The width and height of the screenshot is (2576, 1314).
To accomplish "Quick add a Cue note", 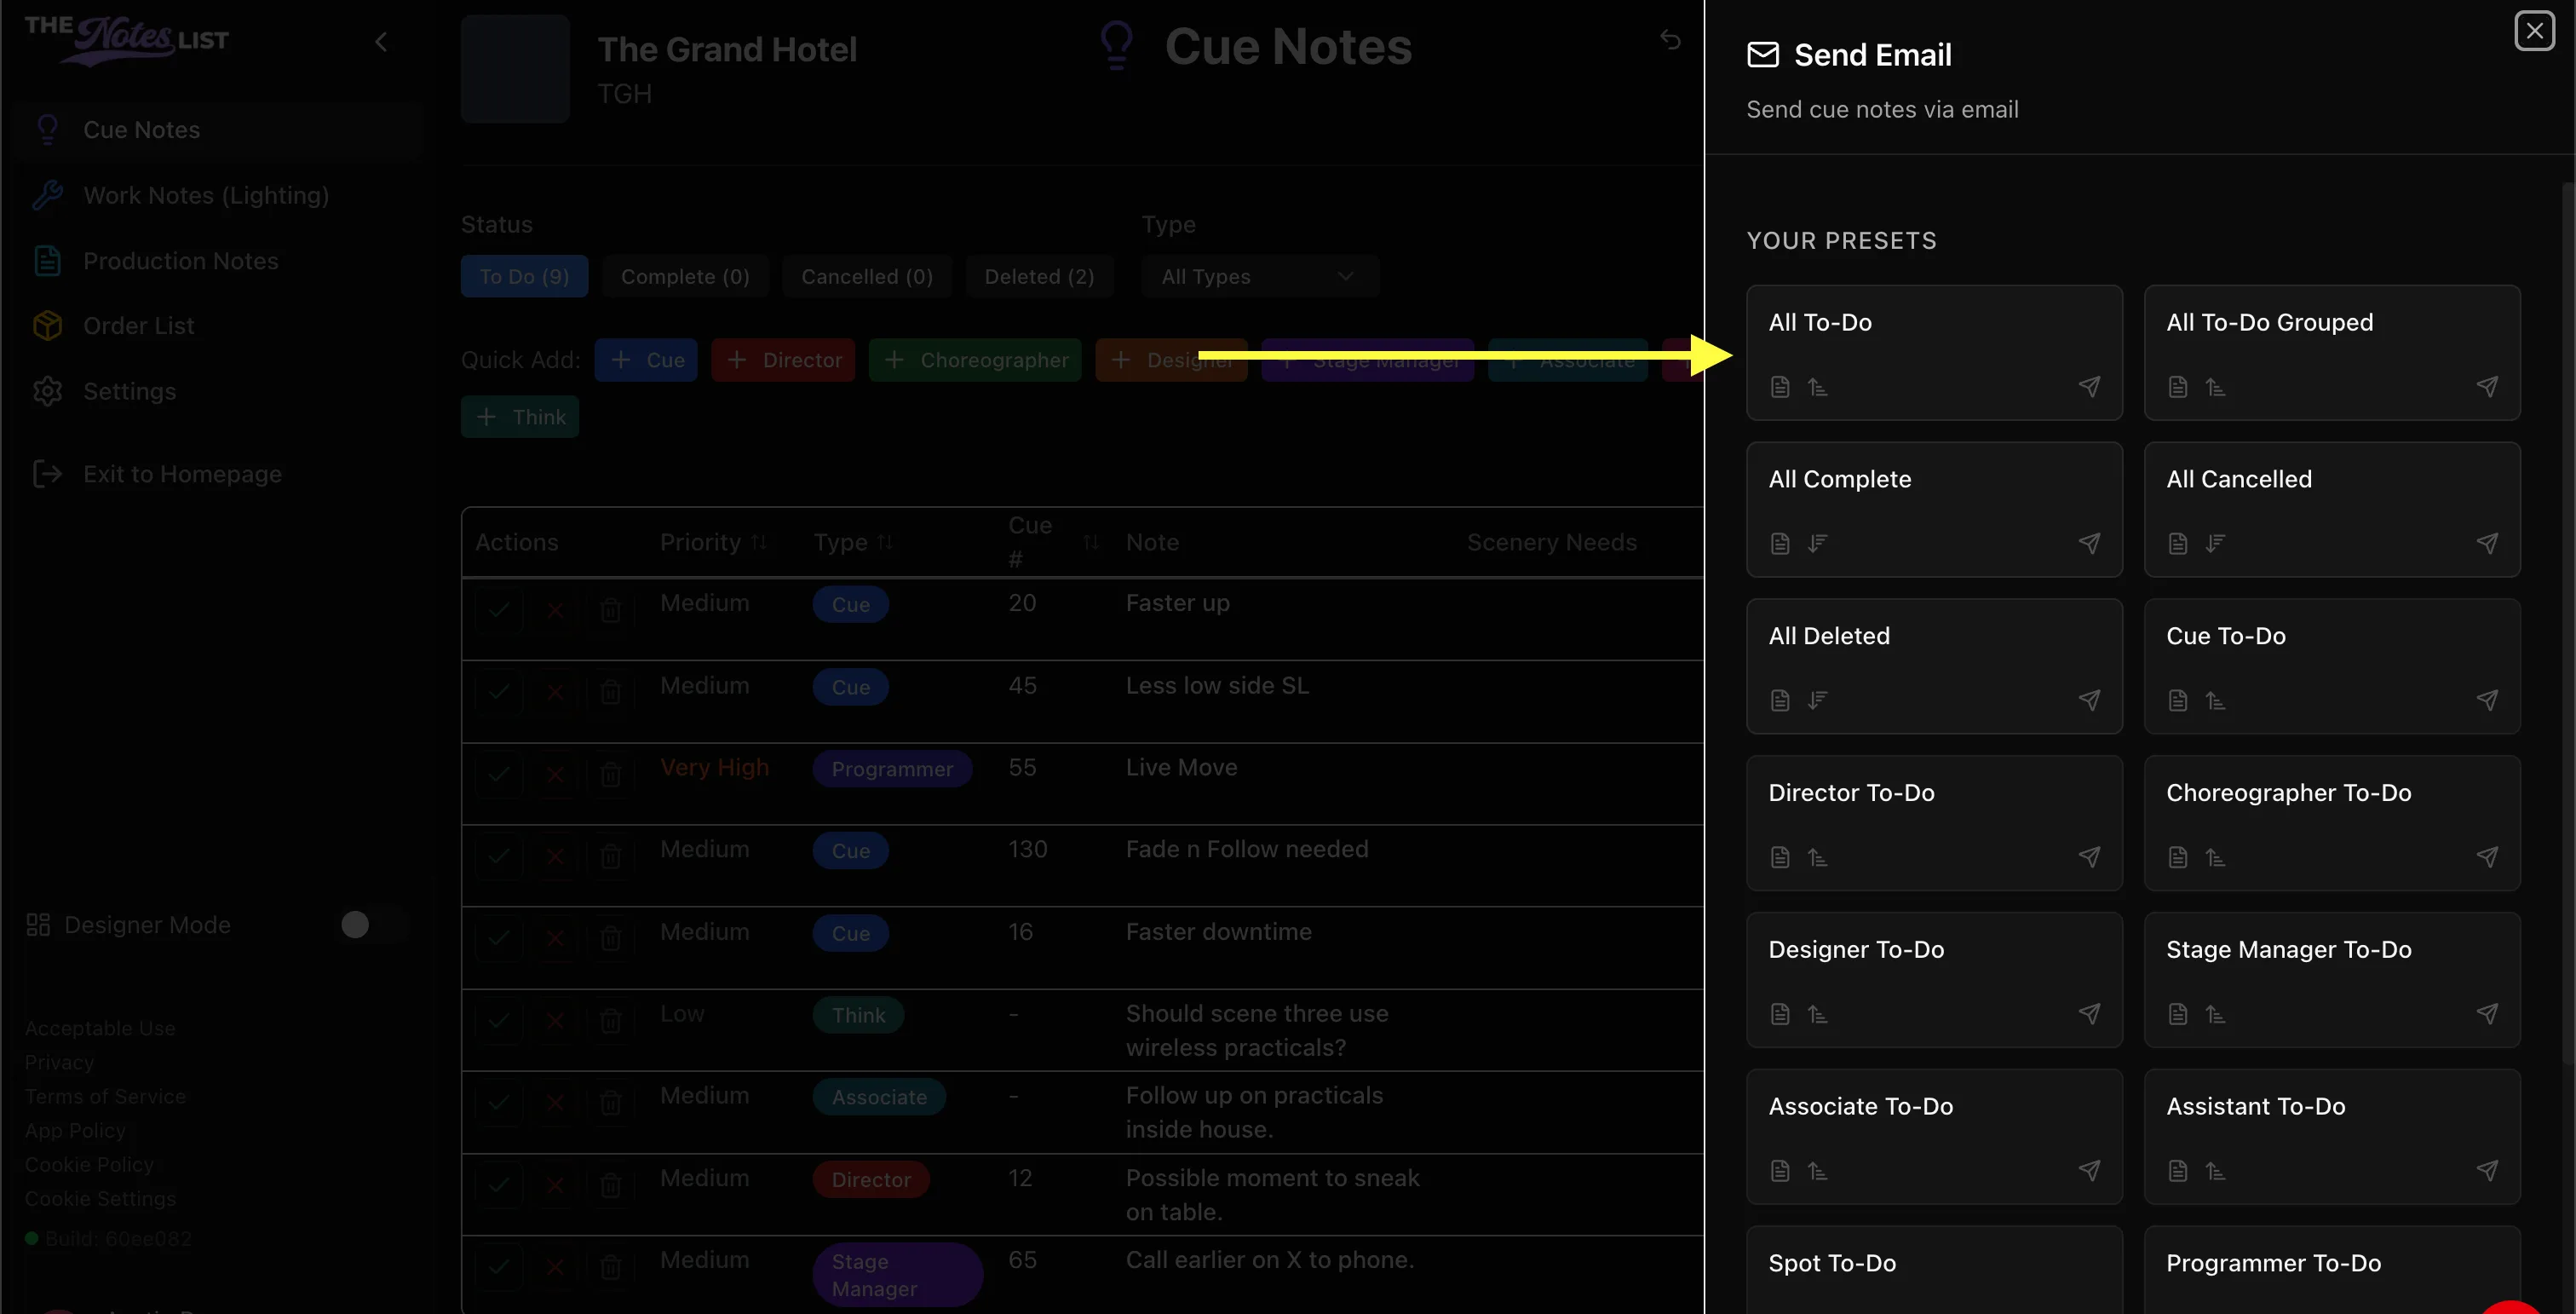I will click(646, 360).
